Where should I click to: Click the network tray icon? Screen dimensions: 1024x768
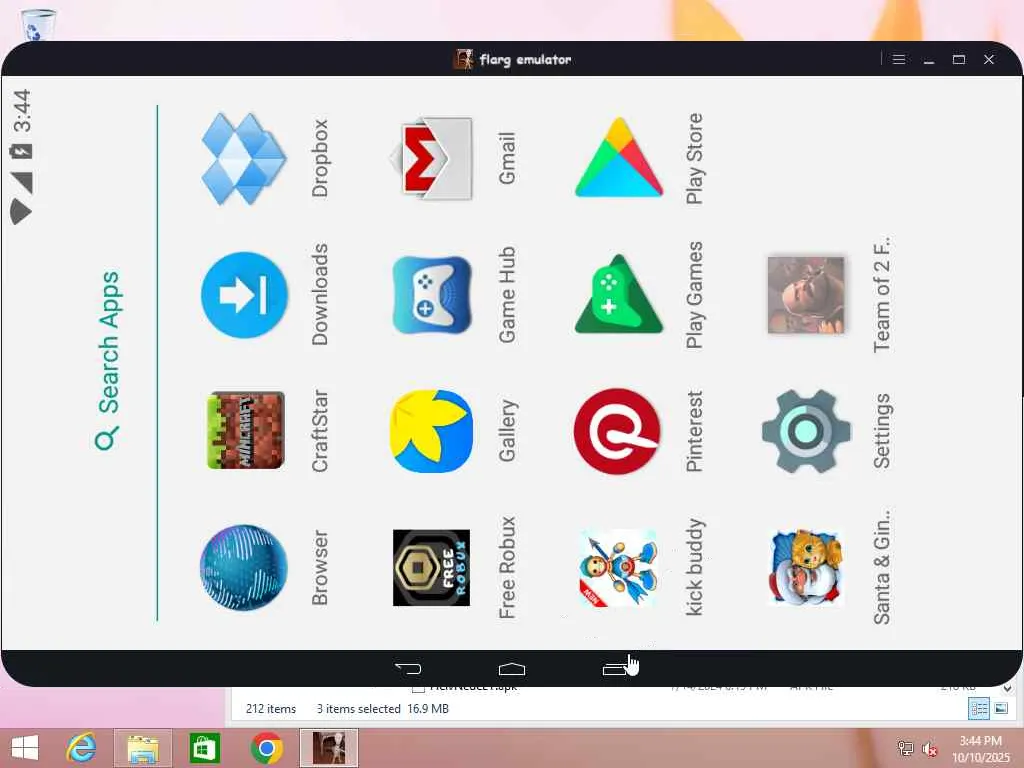click(x=905, y=748)
